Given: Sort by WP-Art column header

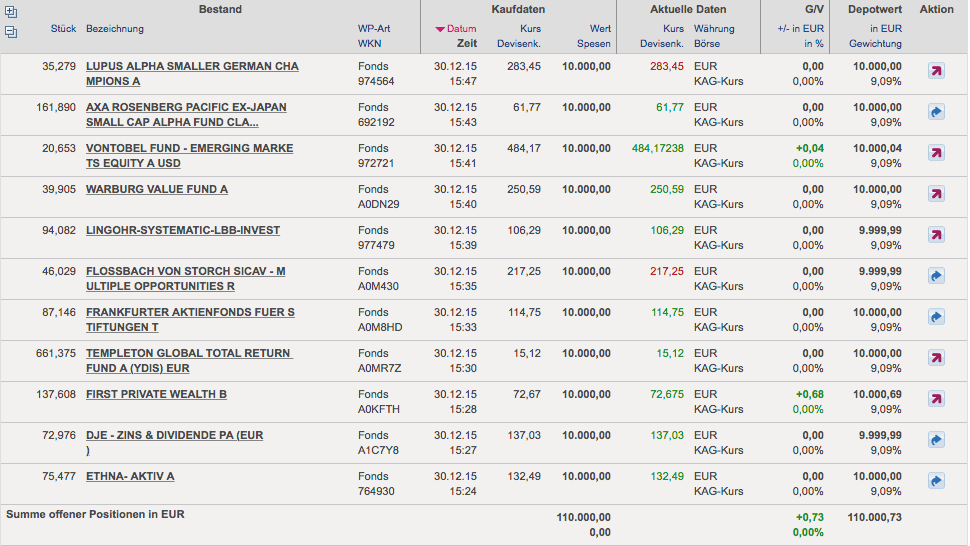Looking at the screenshot, I should [374, 29].
